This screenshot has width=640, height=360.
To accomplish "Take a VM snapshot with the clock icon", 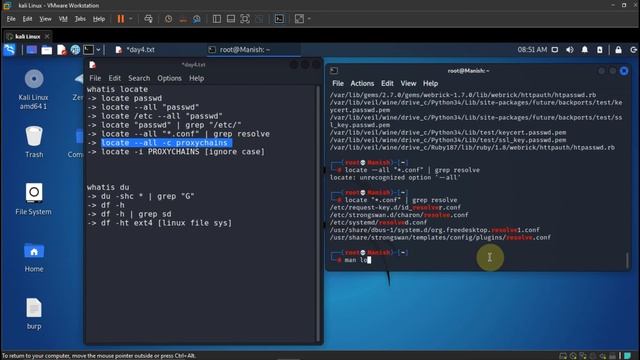I will (169, 19).
